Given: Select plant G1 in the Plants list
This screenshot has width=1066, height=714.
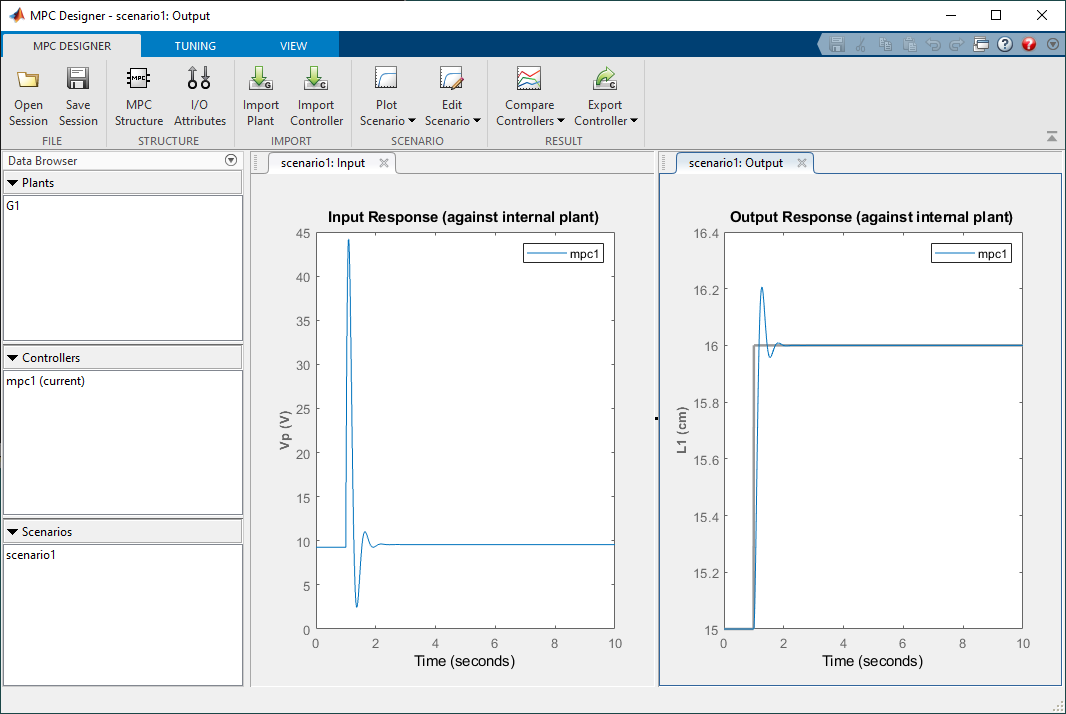Looking at the screenshot, I should [13, 206].
